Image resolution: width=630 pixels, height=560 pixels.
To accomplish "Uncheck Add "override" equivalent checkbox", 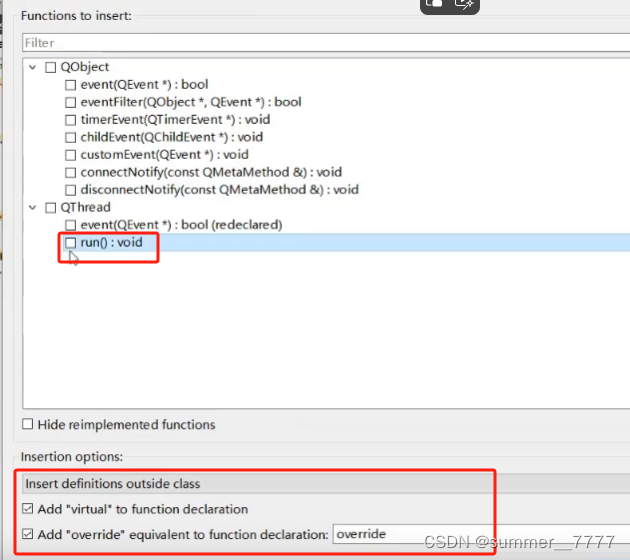I will coord(28,534).
